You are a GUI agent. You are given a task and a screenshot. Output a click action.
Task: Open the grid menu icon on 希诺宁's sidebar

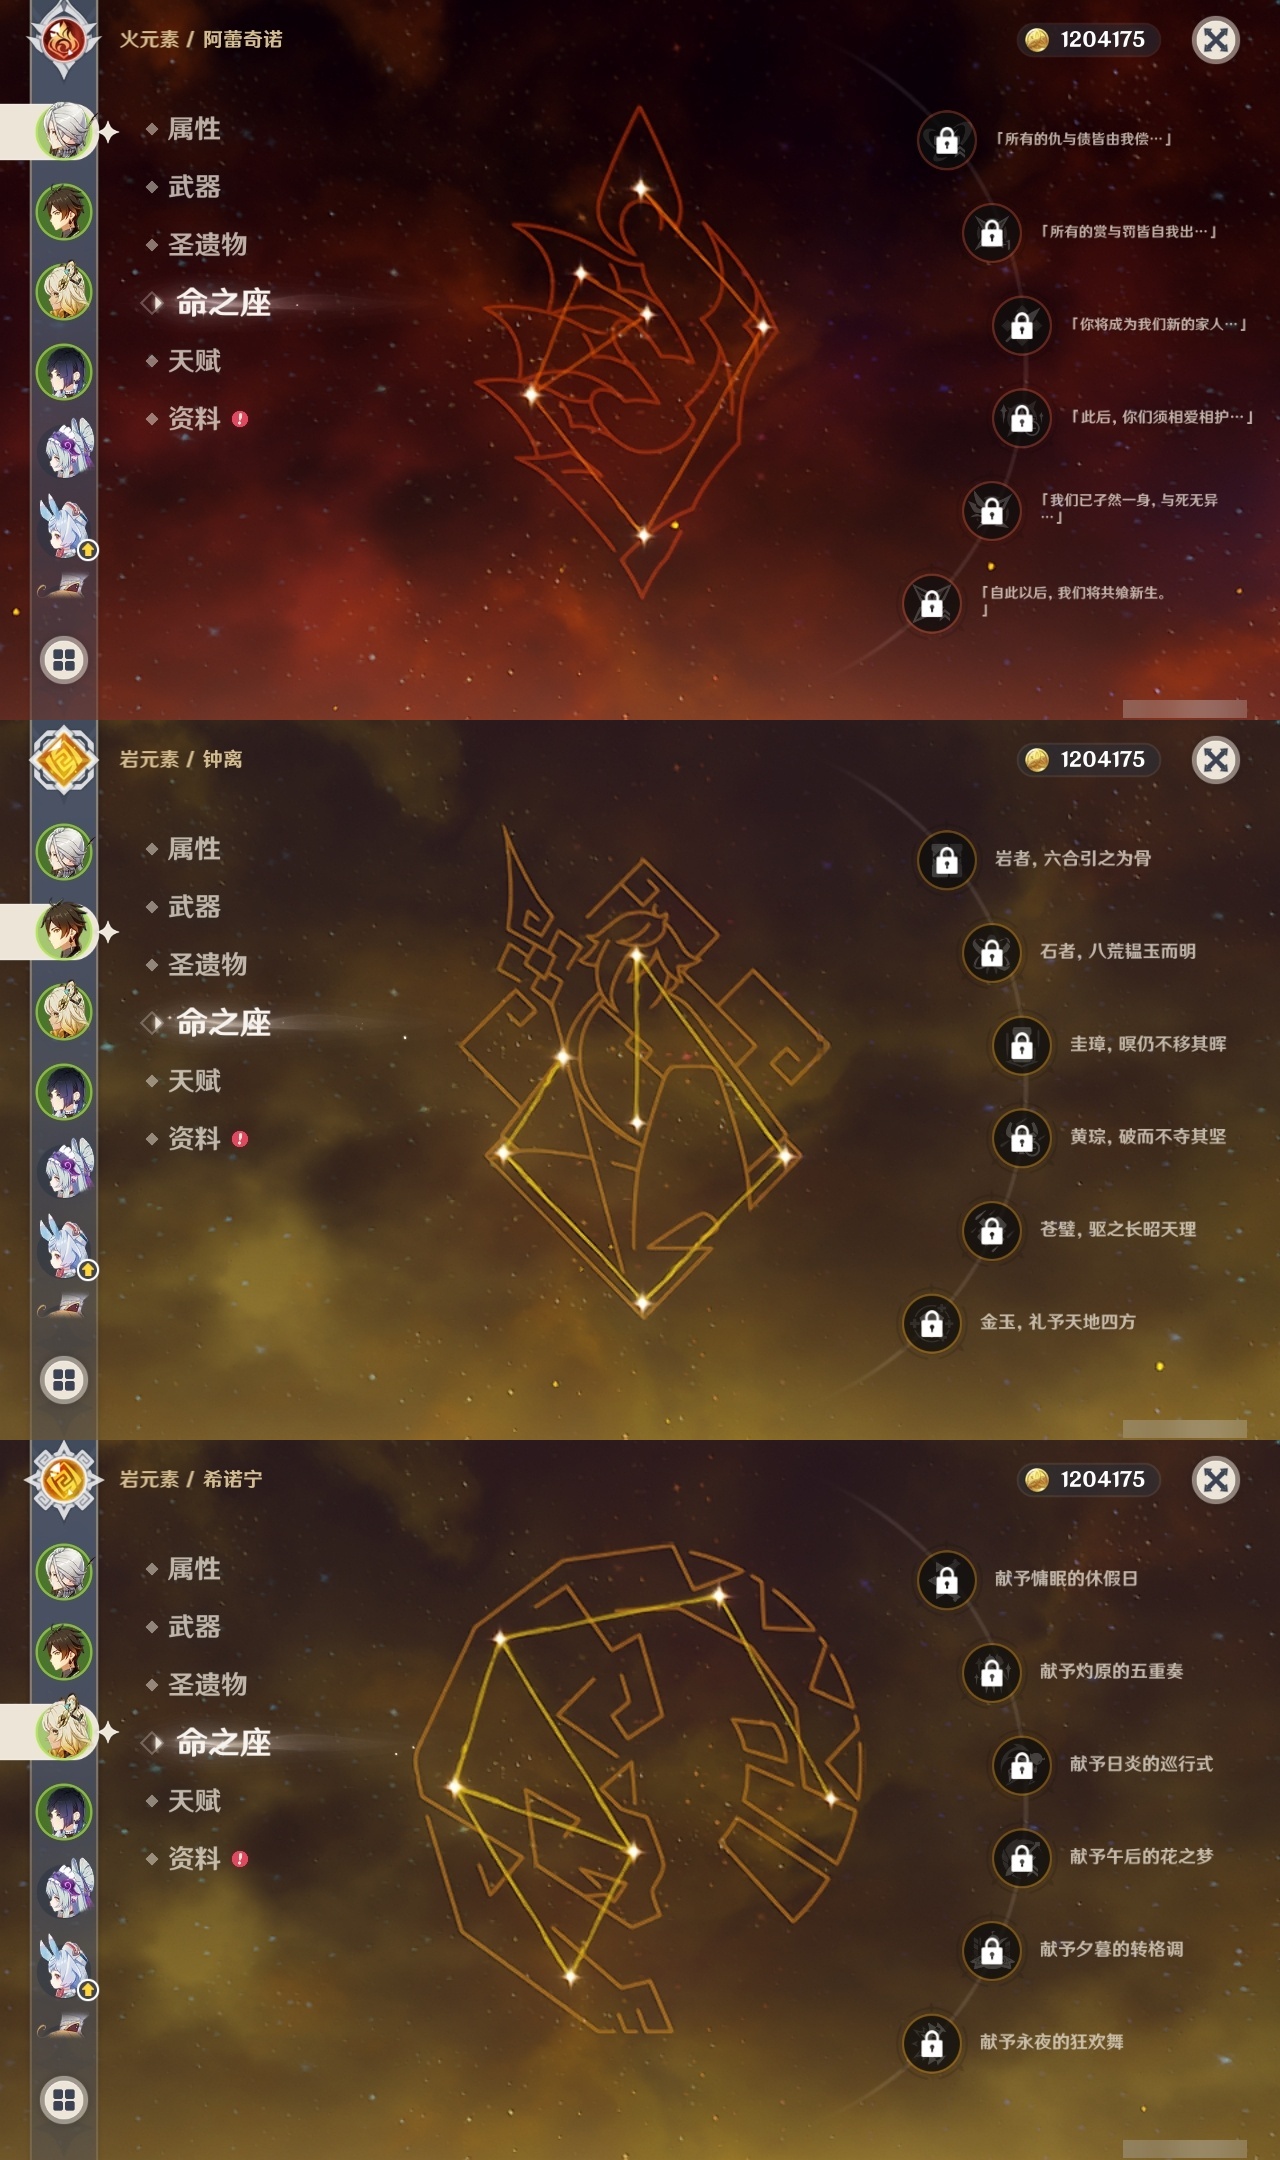[64, 2100]
